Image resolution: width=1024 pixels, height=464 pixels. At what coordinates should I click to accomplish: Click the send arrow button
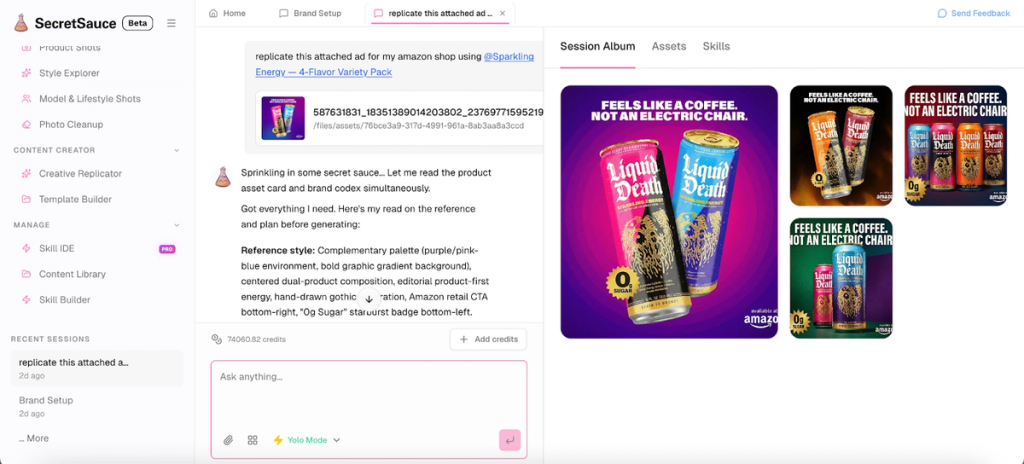pos(509,440)
